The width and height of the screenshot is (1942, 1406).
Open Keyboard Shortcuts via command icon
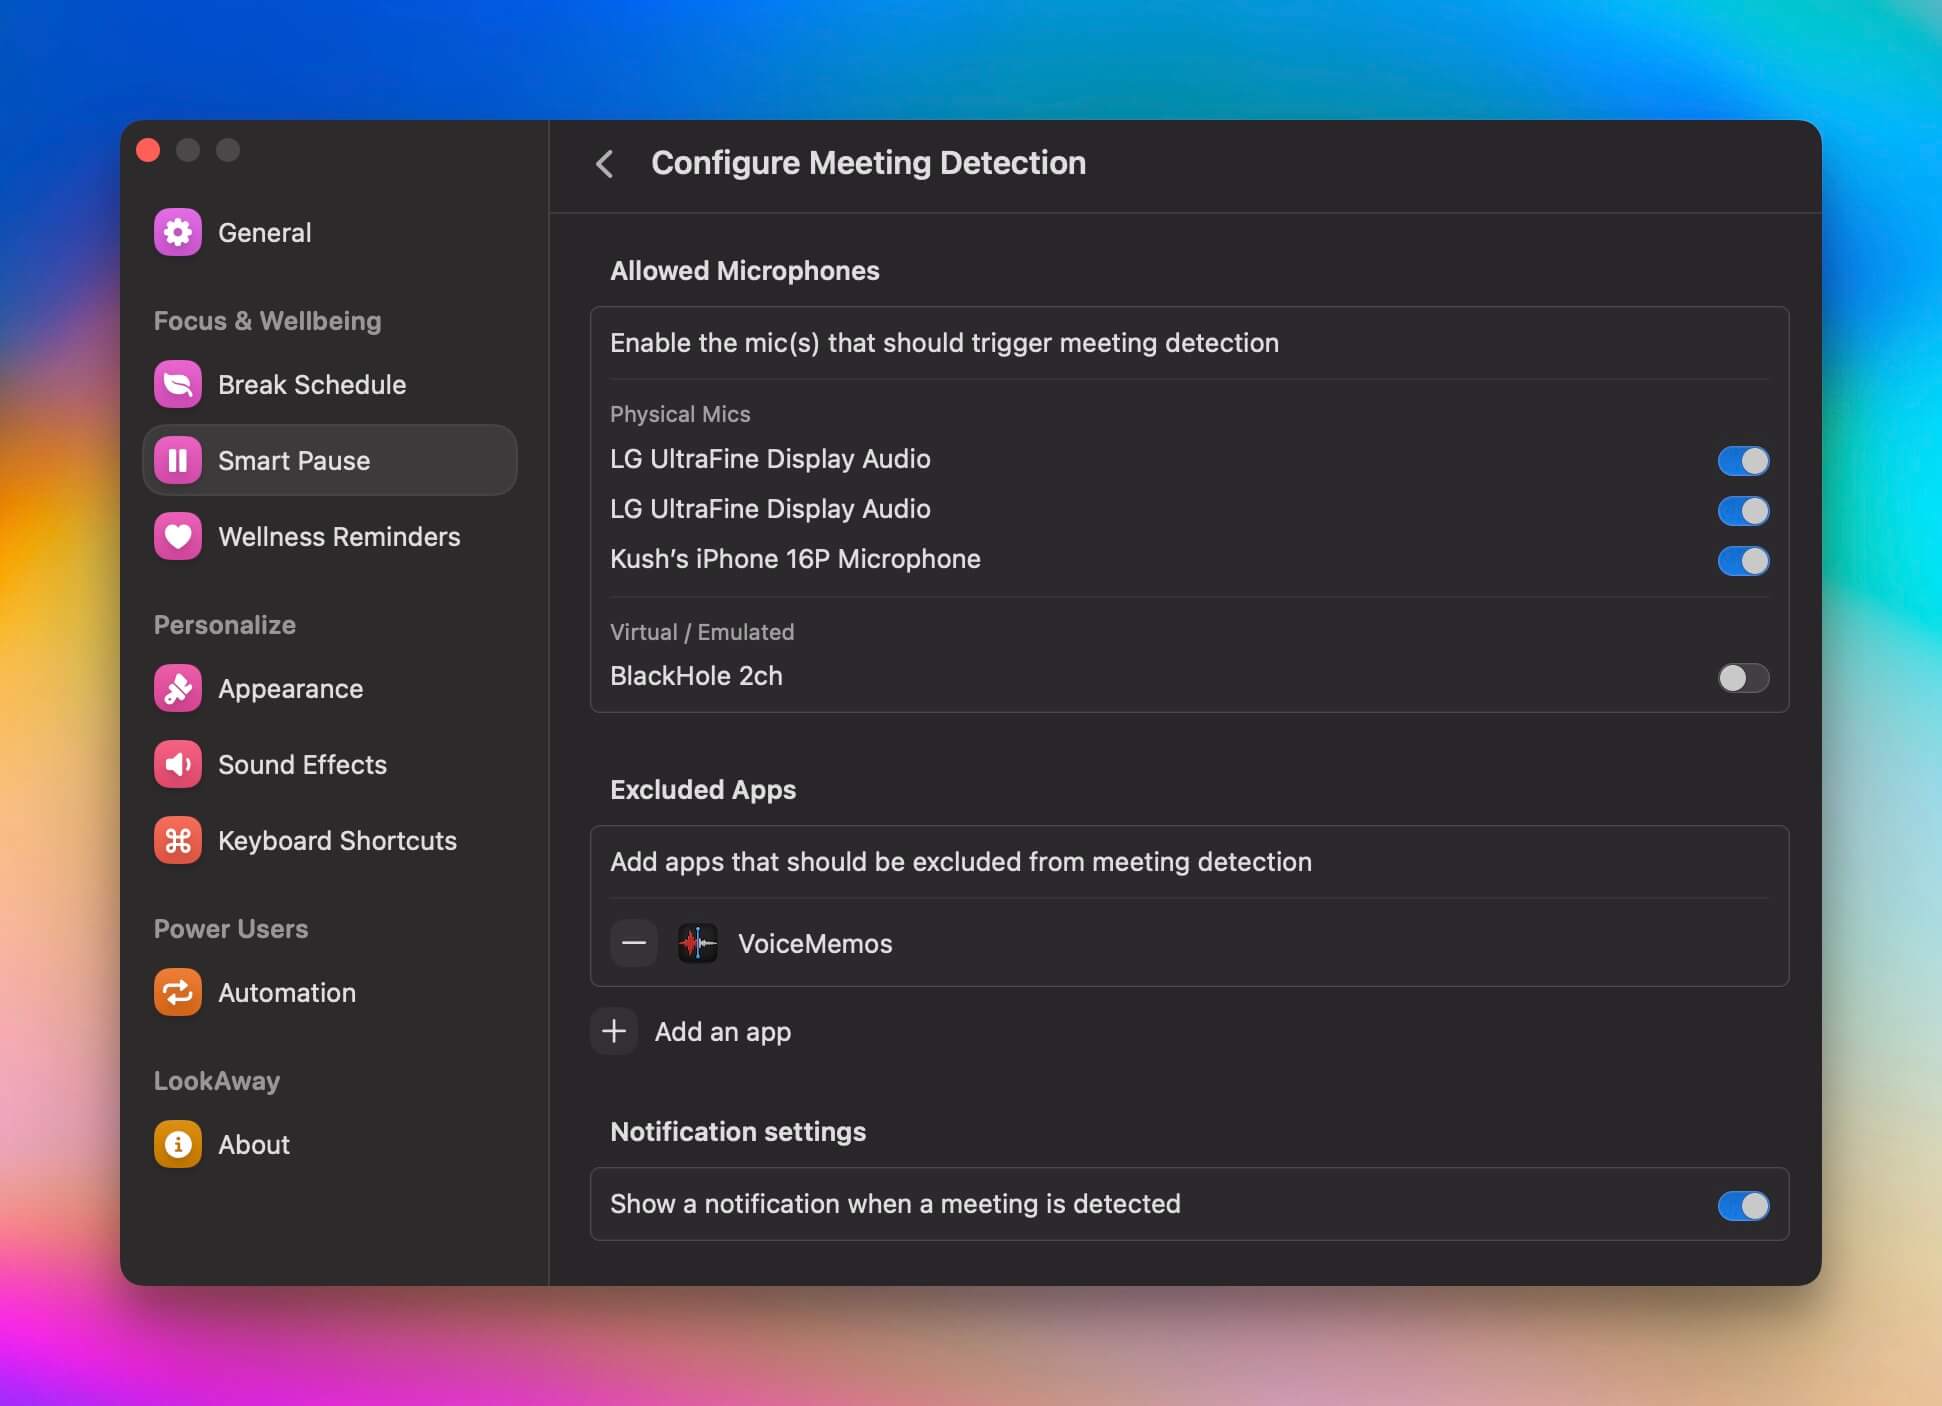pos(177,840)
